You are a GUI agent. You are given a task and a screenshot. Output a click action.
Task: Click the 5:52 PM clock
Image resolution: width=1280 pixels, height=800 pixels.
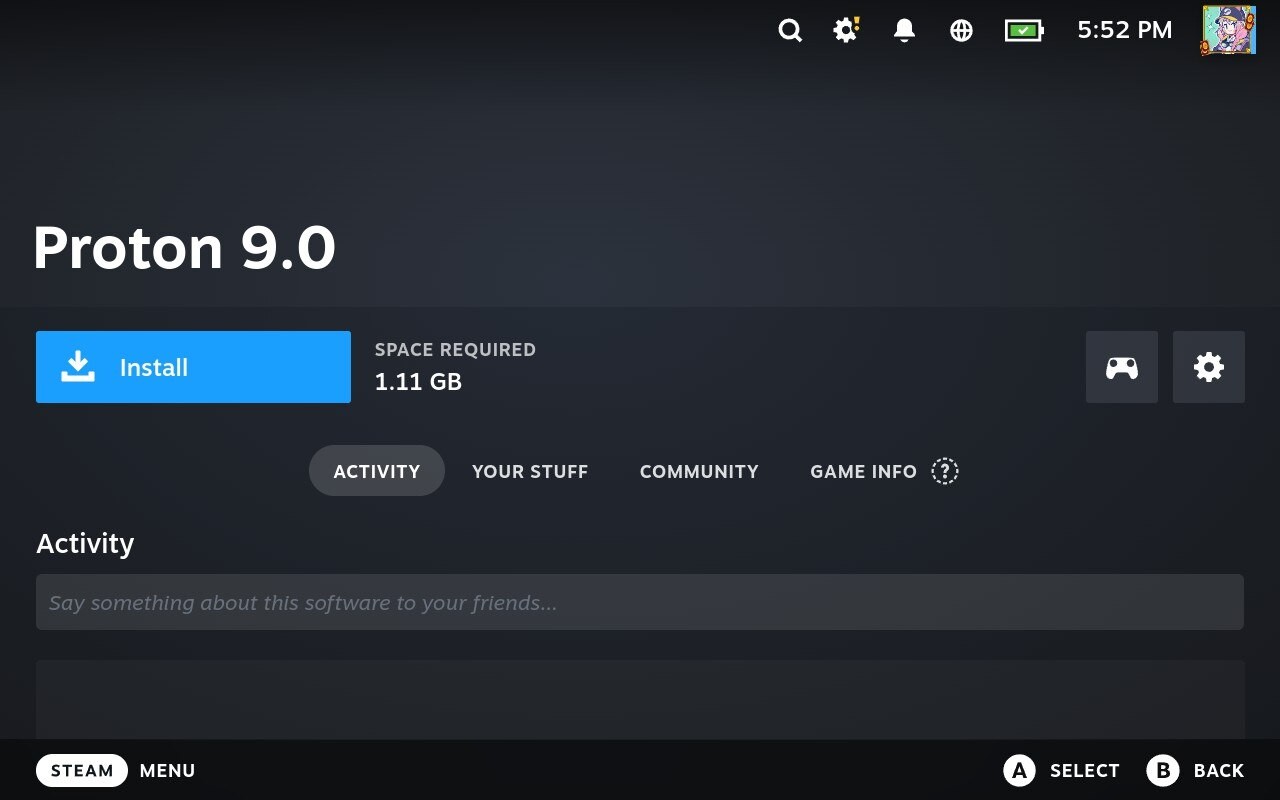click(x=1124, y=31)
